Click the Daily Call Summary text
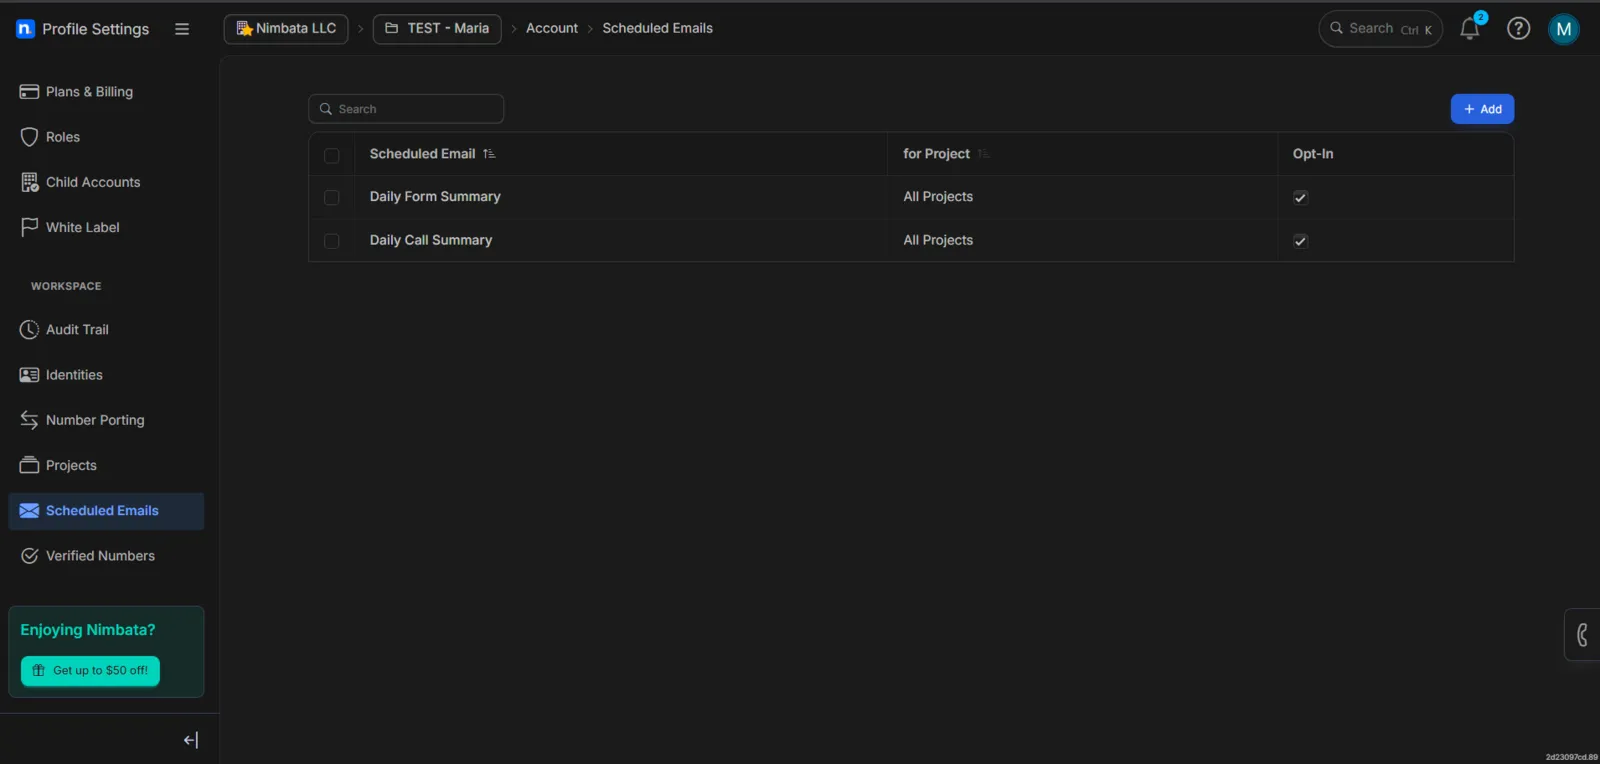This screenshot has width=1600, height=764. (431, 240)
